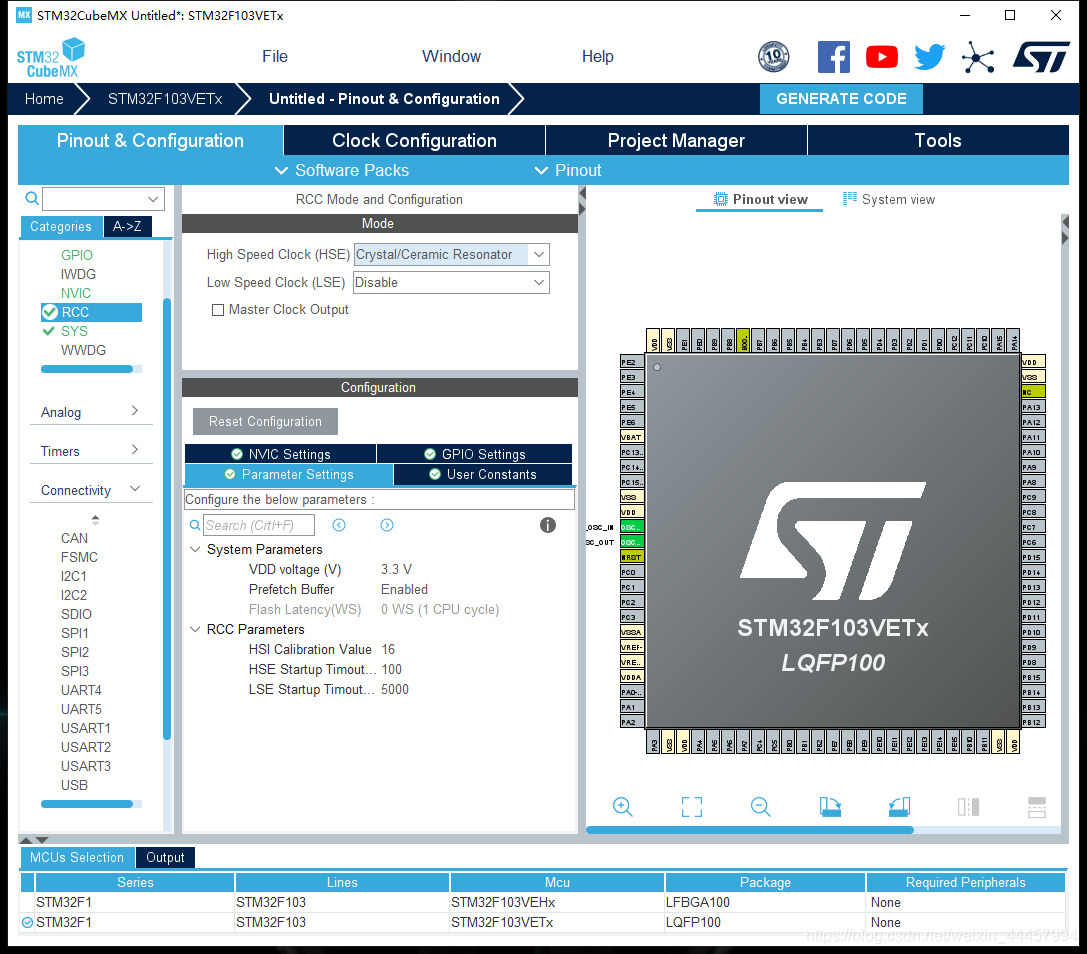
Task: Click the ST community network icon
Action: (978, 57)
